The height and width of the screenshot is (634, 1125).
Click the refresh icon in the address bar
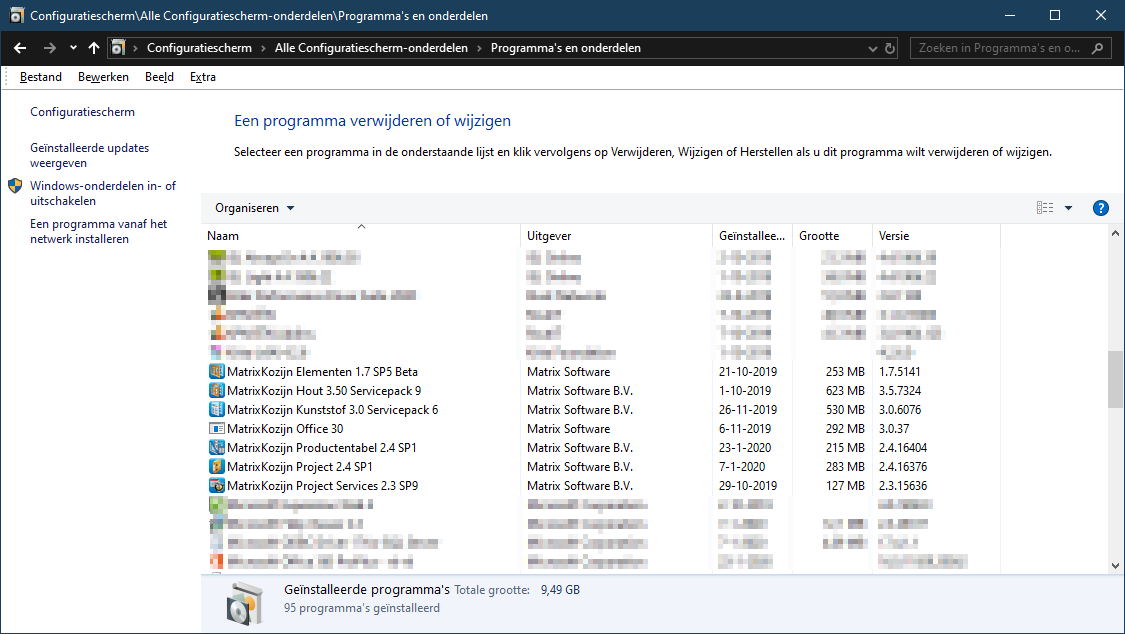[x=889, y=47]
